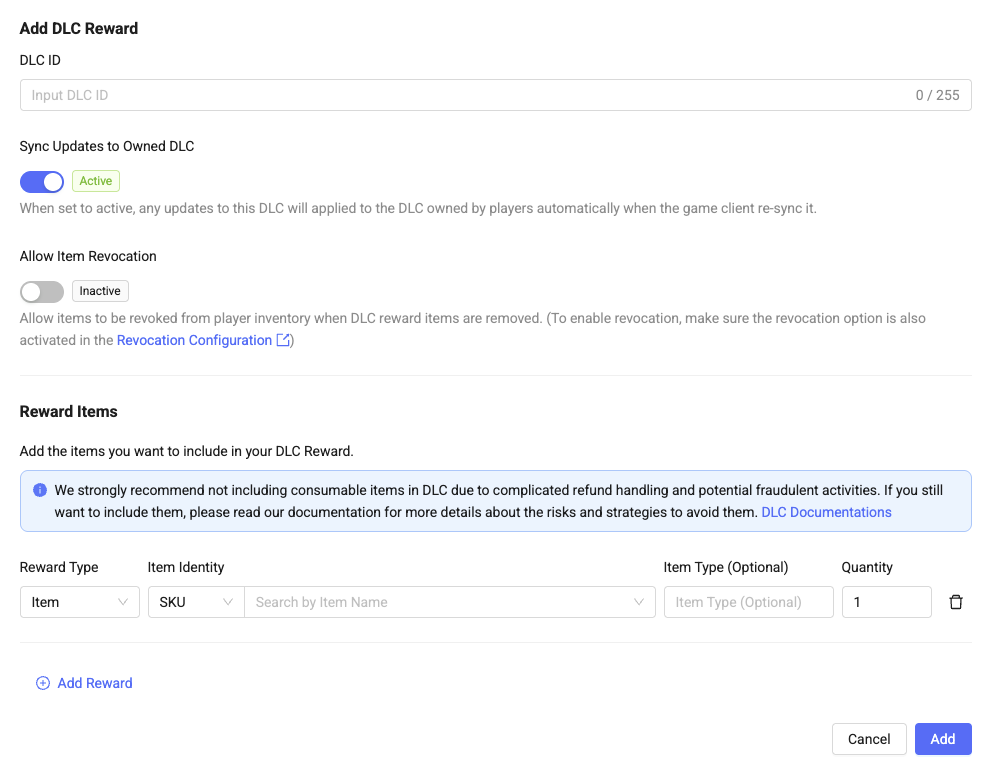990x771 pixels.
Task: Open the Reward Type Item dropdown
Action: [80, 602]
